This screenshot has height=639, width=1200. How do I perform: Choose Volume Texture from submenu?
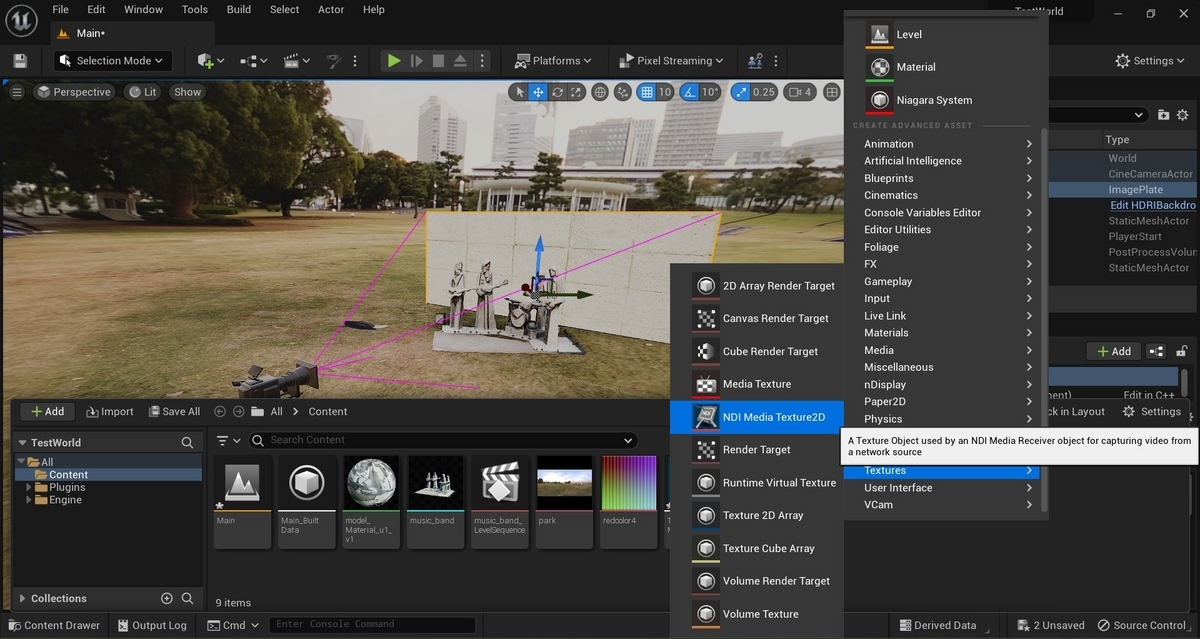click(756, 614)
